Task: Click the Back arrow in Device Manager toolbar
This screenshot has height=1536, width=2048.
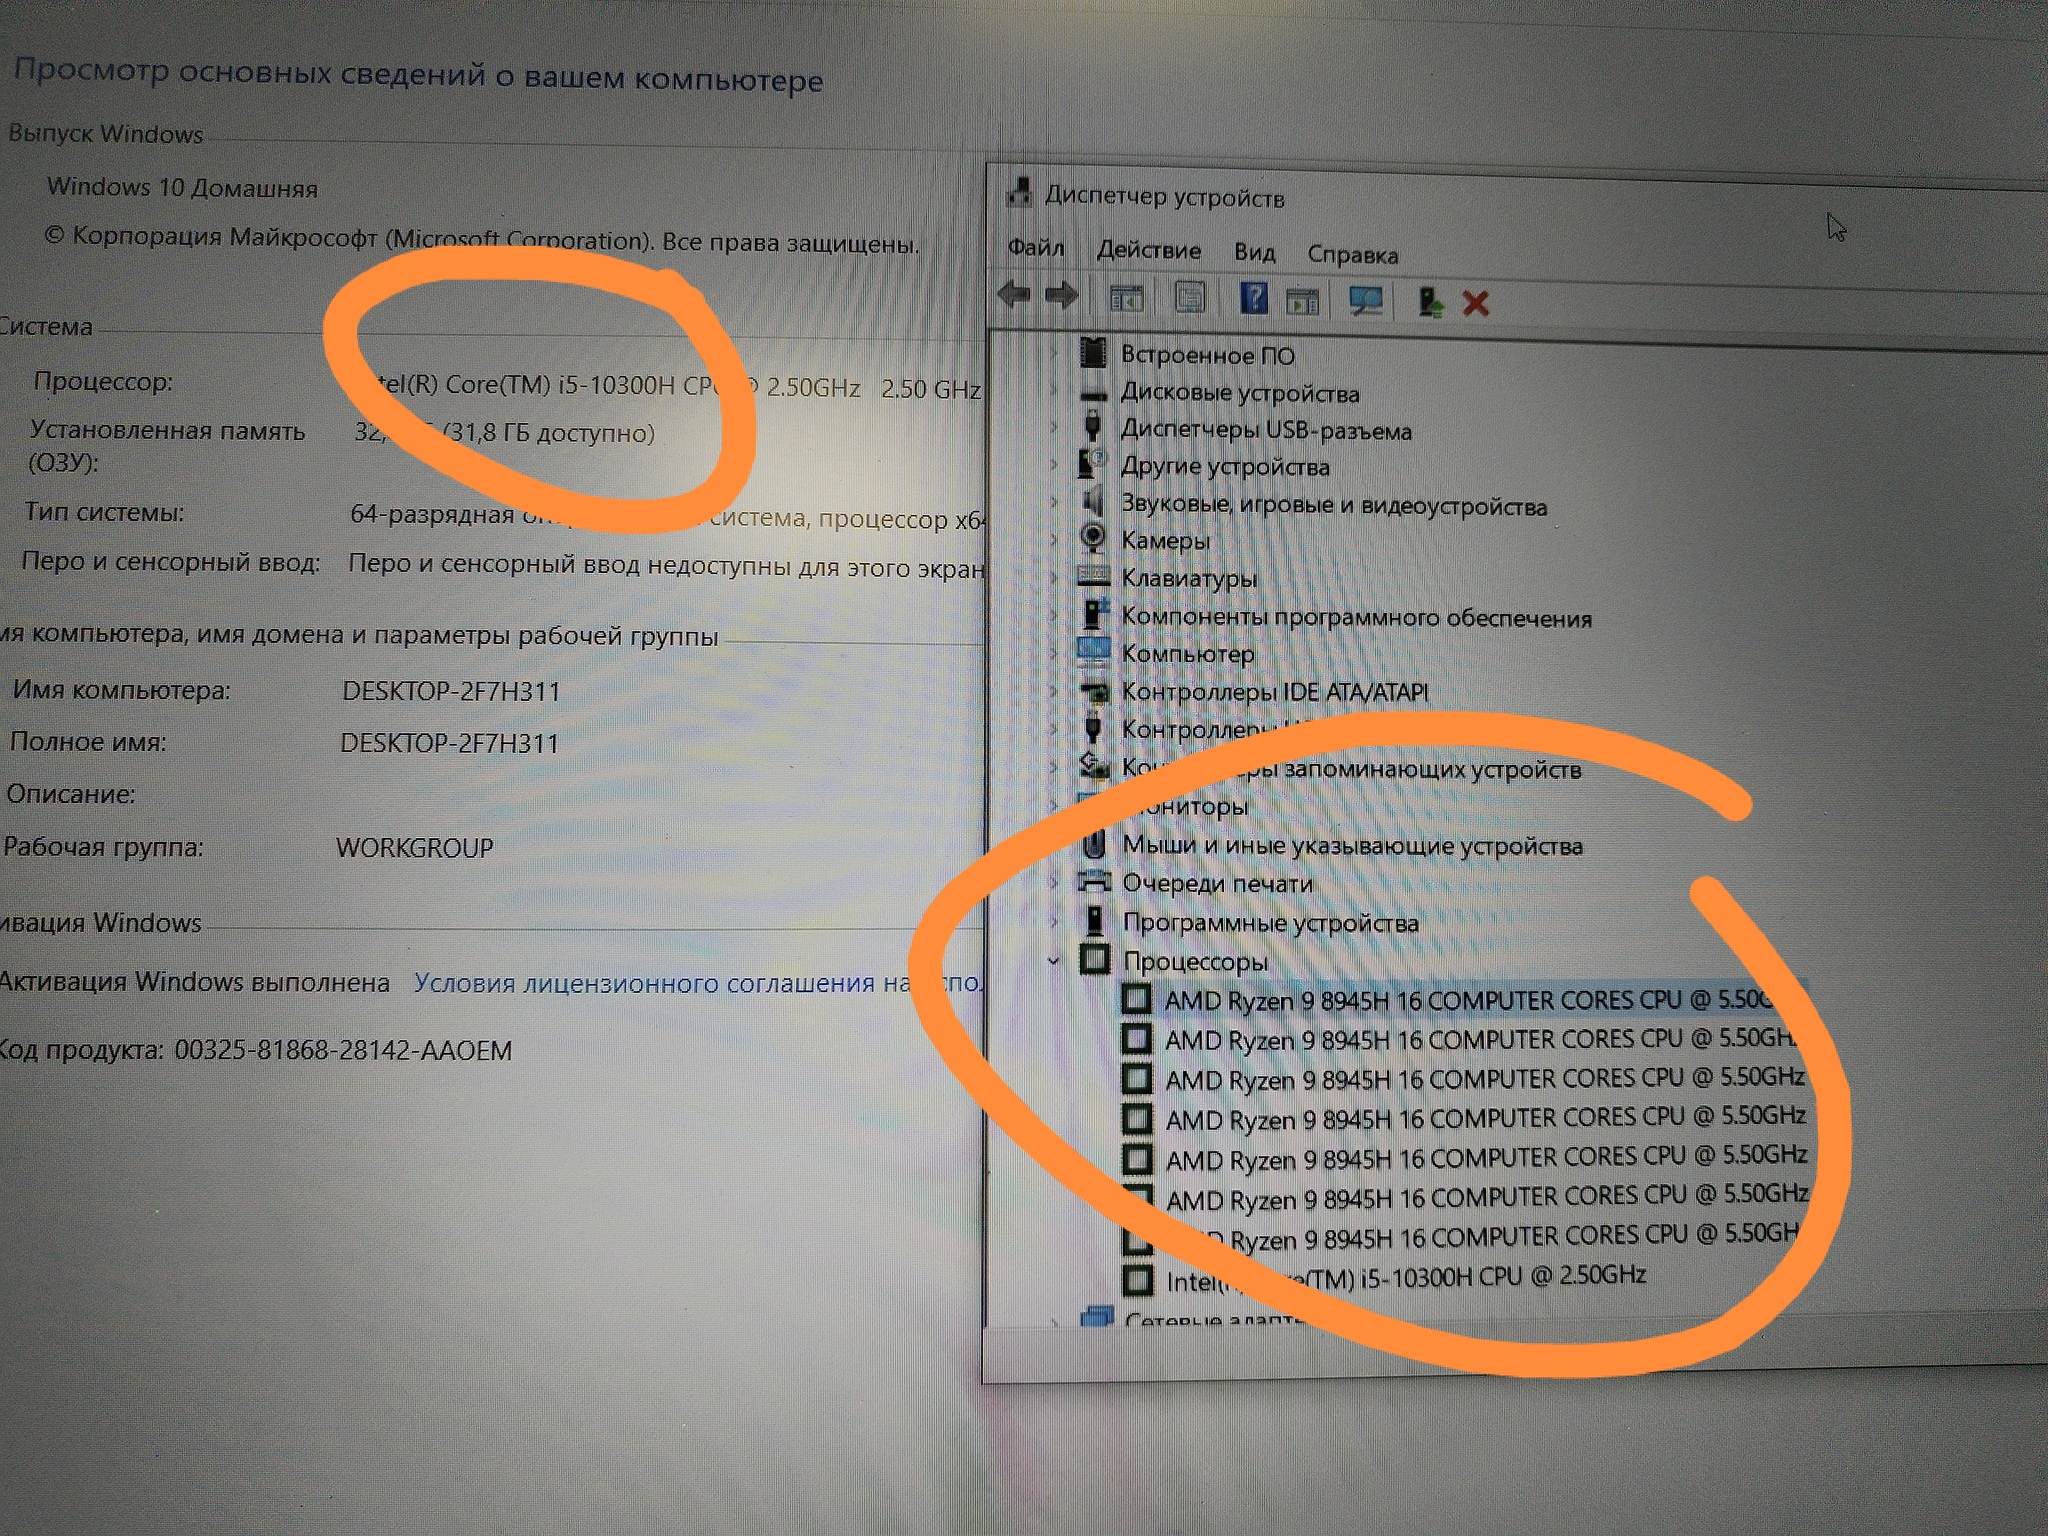Action: coord(1015,295)
